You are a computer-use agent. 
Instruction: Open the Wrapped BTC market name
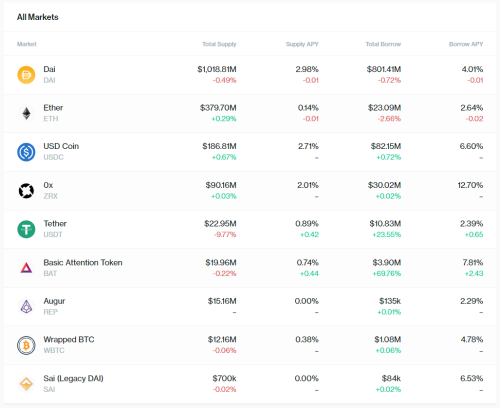coord(69,339)
